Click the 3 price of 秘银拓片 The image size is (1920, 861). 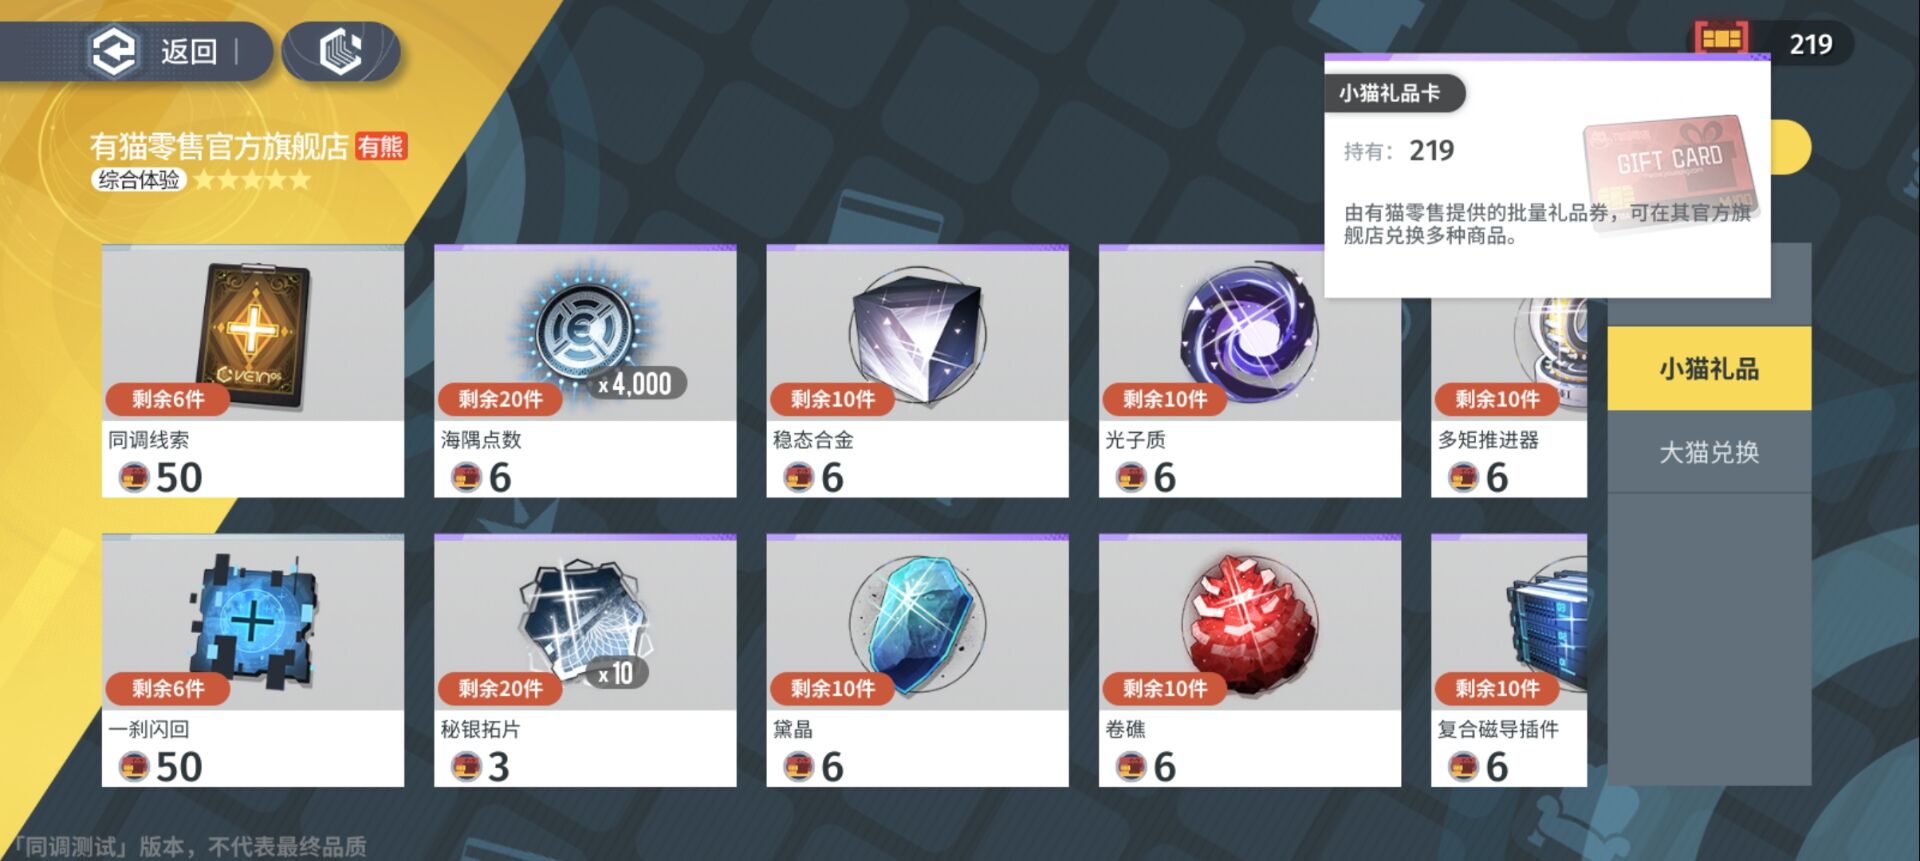[x=498, y=767]
